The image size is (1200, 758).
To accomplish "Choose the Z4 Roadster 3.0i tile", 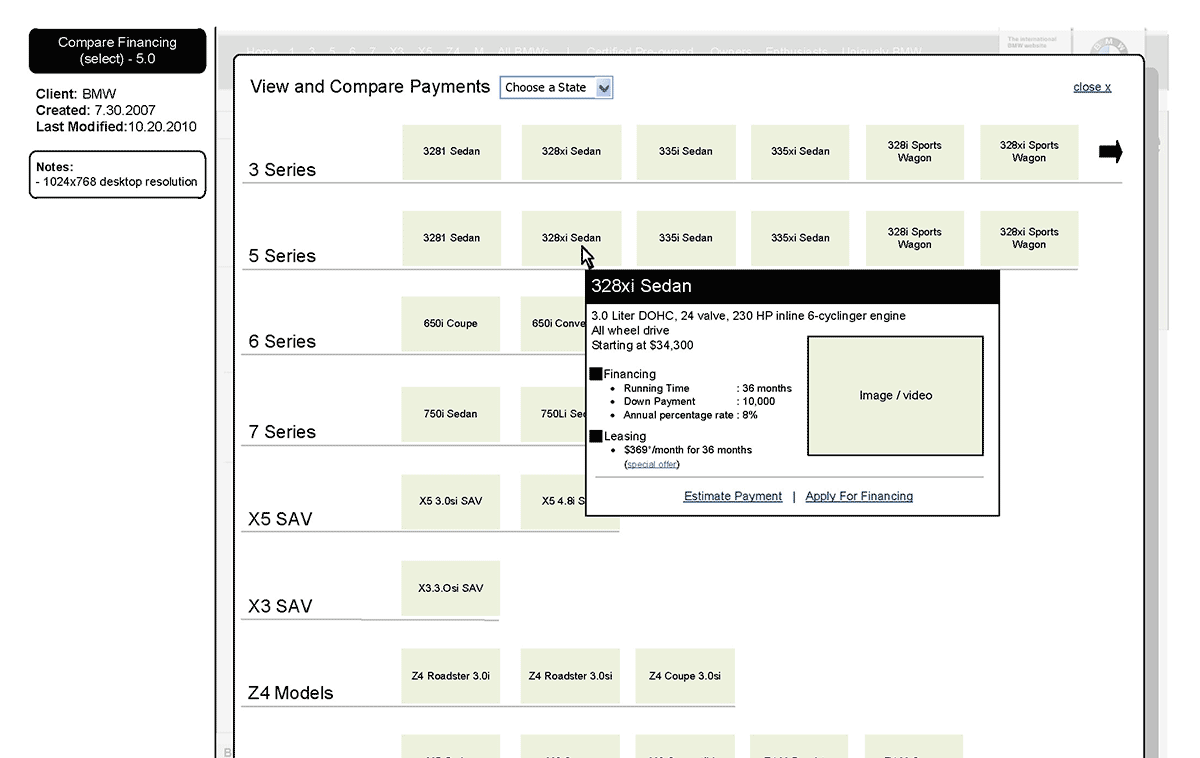I will [450, 676].
